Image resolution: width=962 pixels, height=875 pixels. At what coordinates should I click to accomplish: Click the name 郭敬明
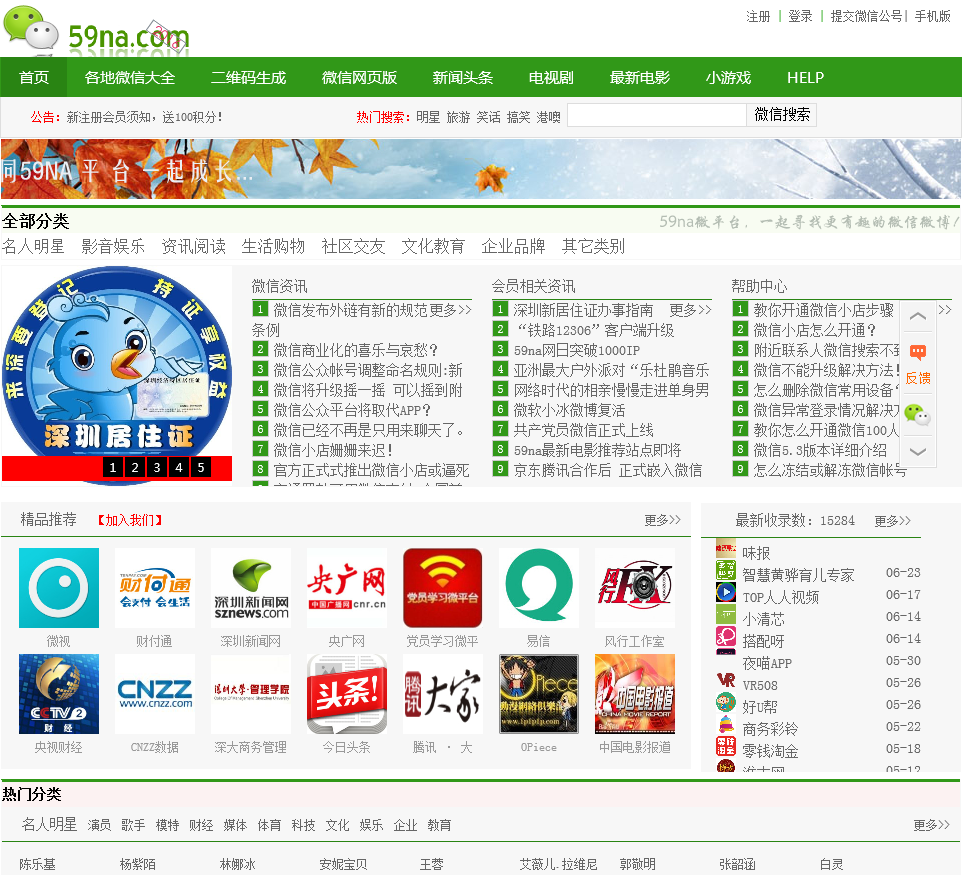coord(637,865)
